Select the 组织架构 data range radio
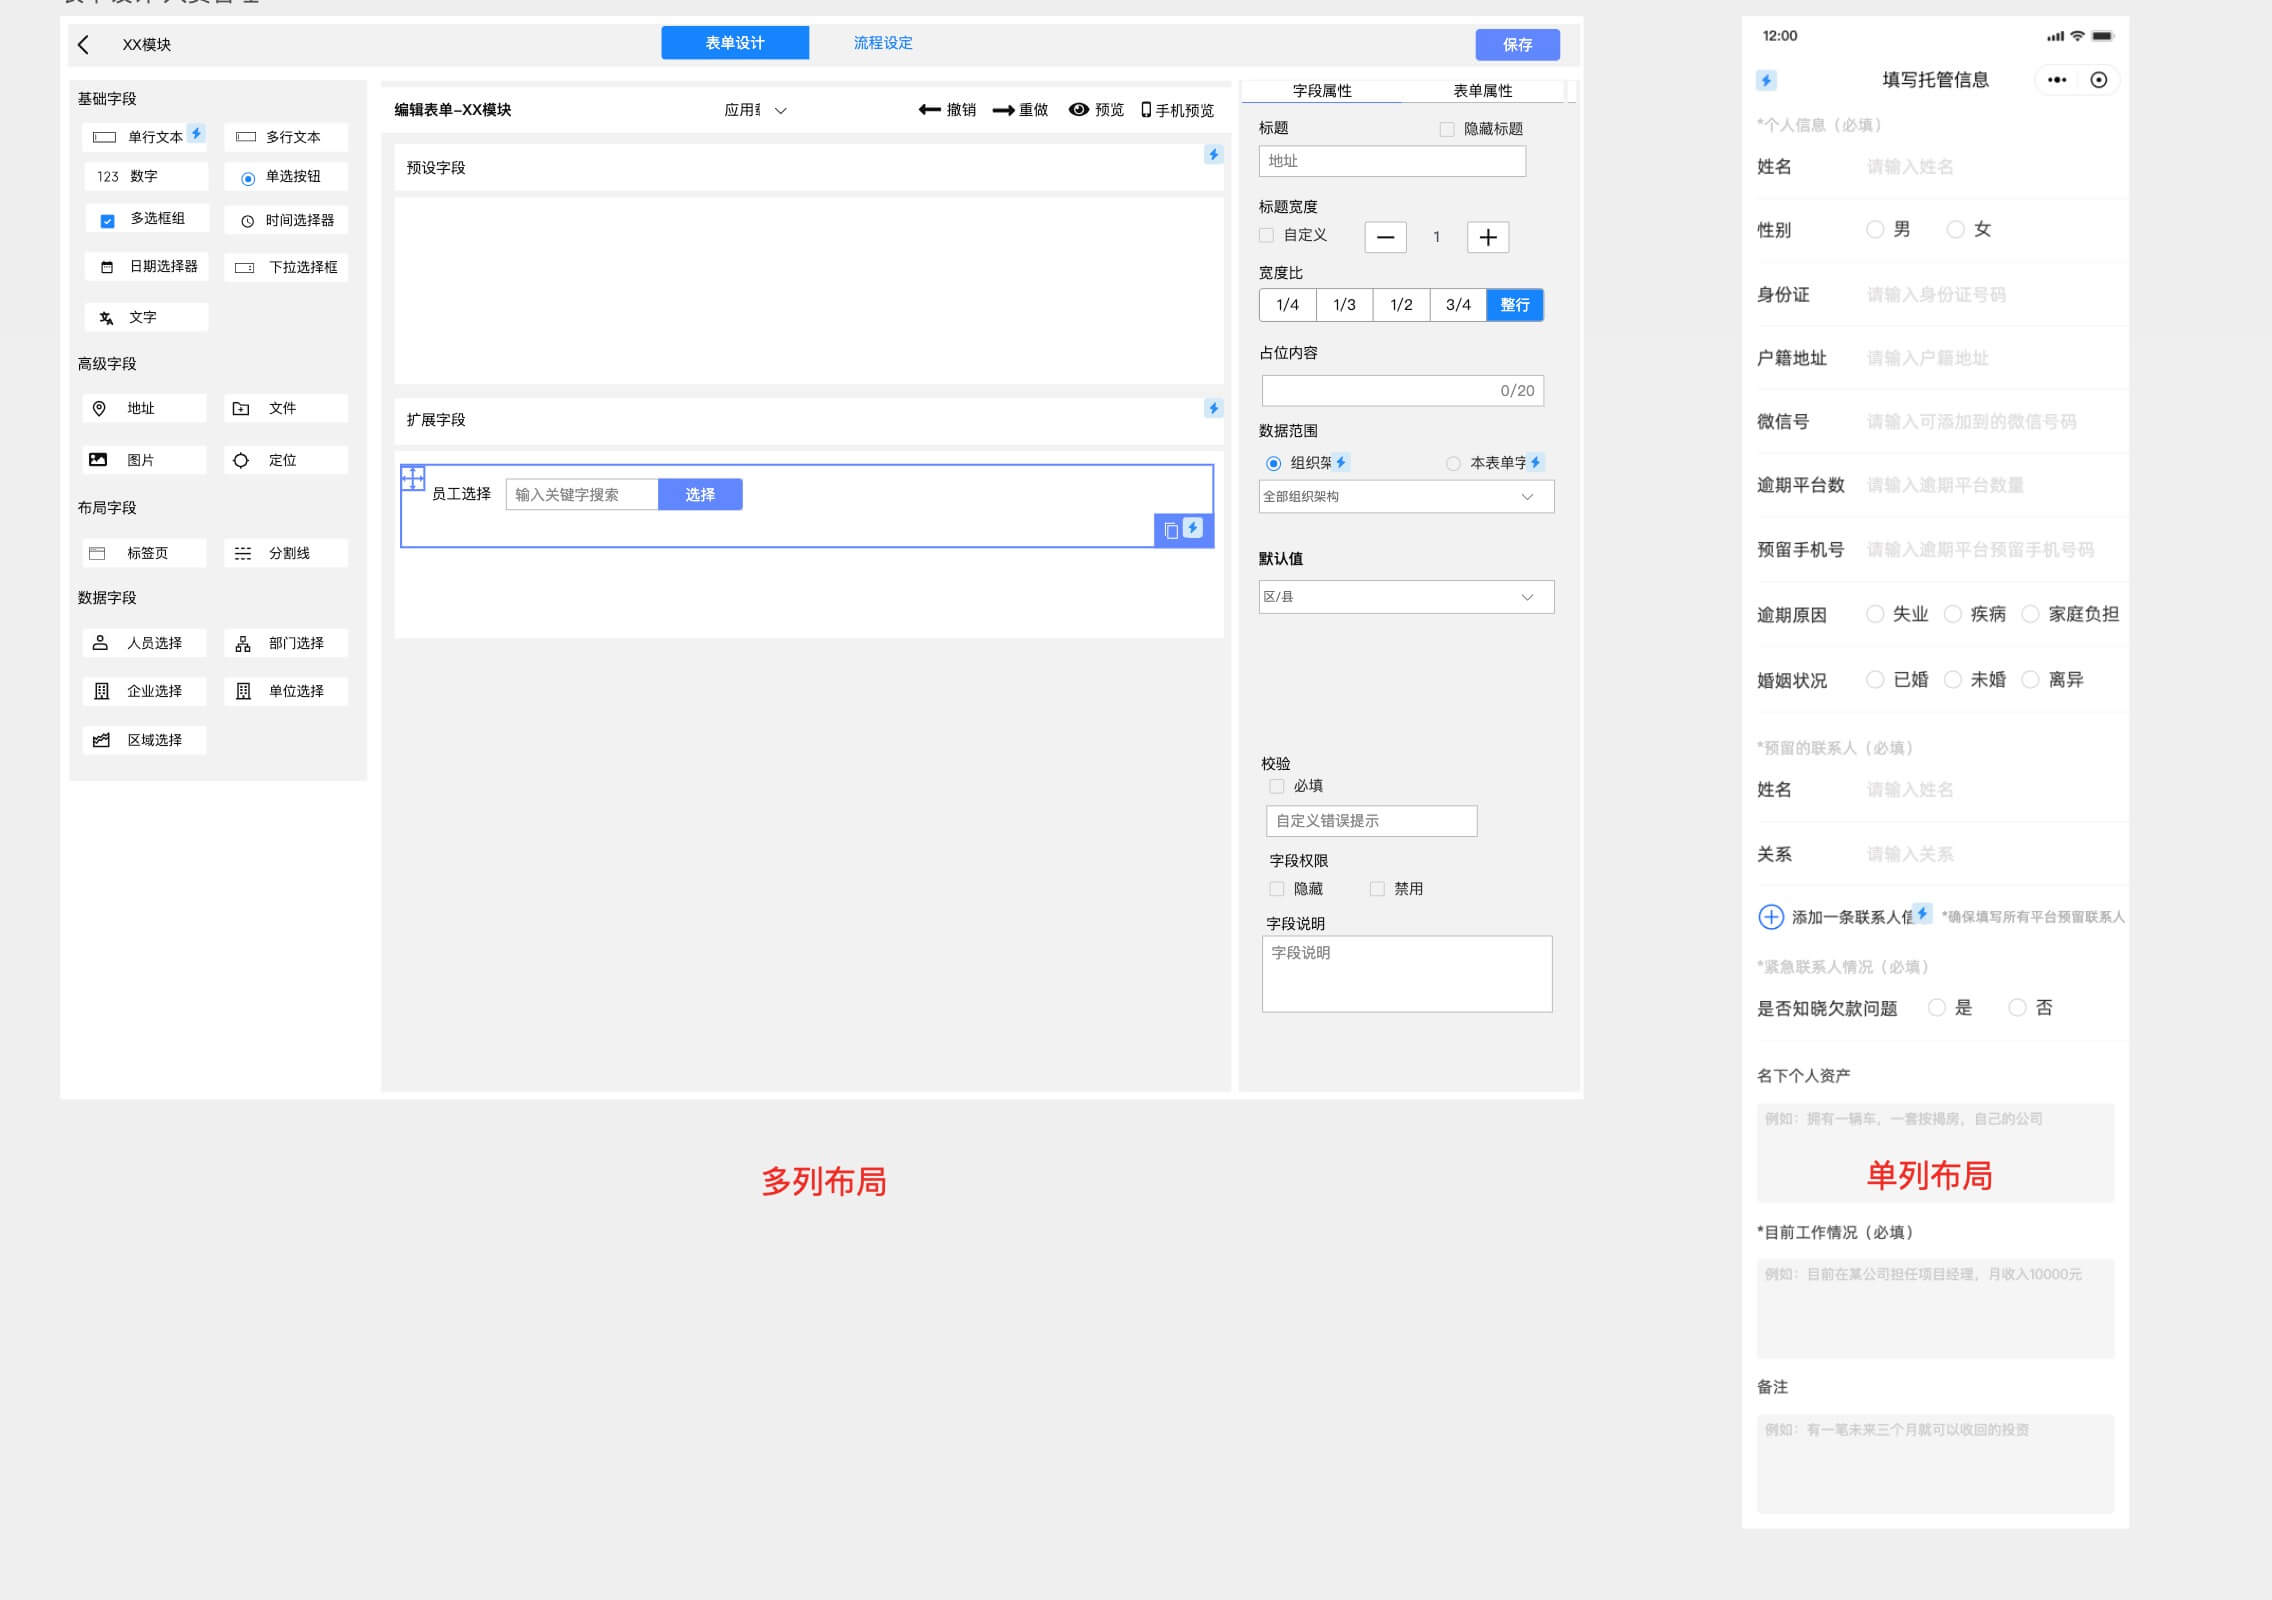2272x1600 pixels. pyautogui.click(x=1273, y=464)
